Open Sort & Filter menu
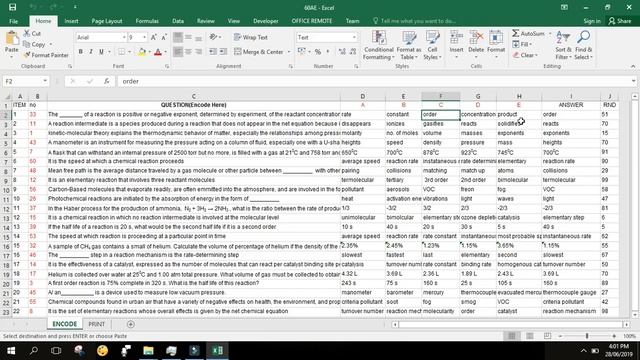 (x=563, y=45)
